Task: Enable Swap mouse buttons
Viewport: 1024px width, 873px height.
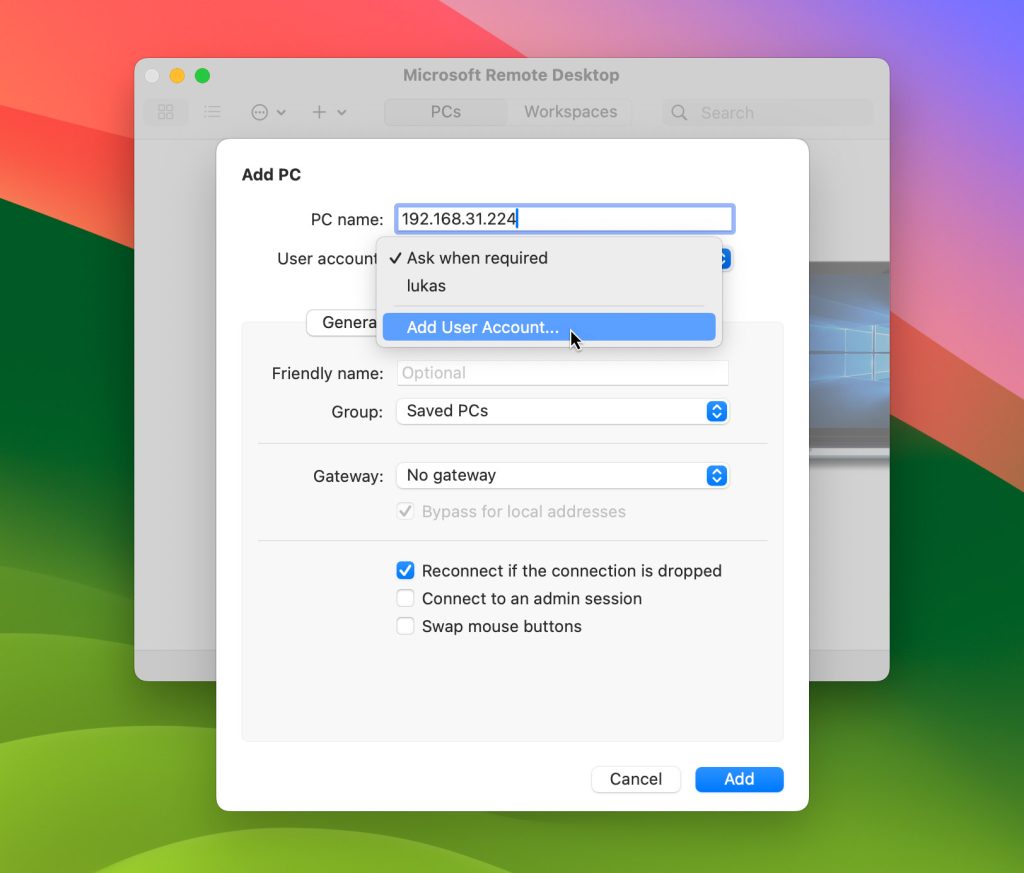Action: tap(405, 626)
